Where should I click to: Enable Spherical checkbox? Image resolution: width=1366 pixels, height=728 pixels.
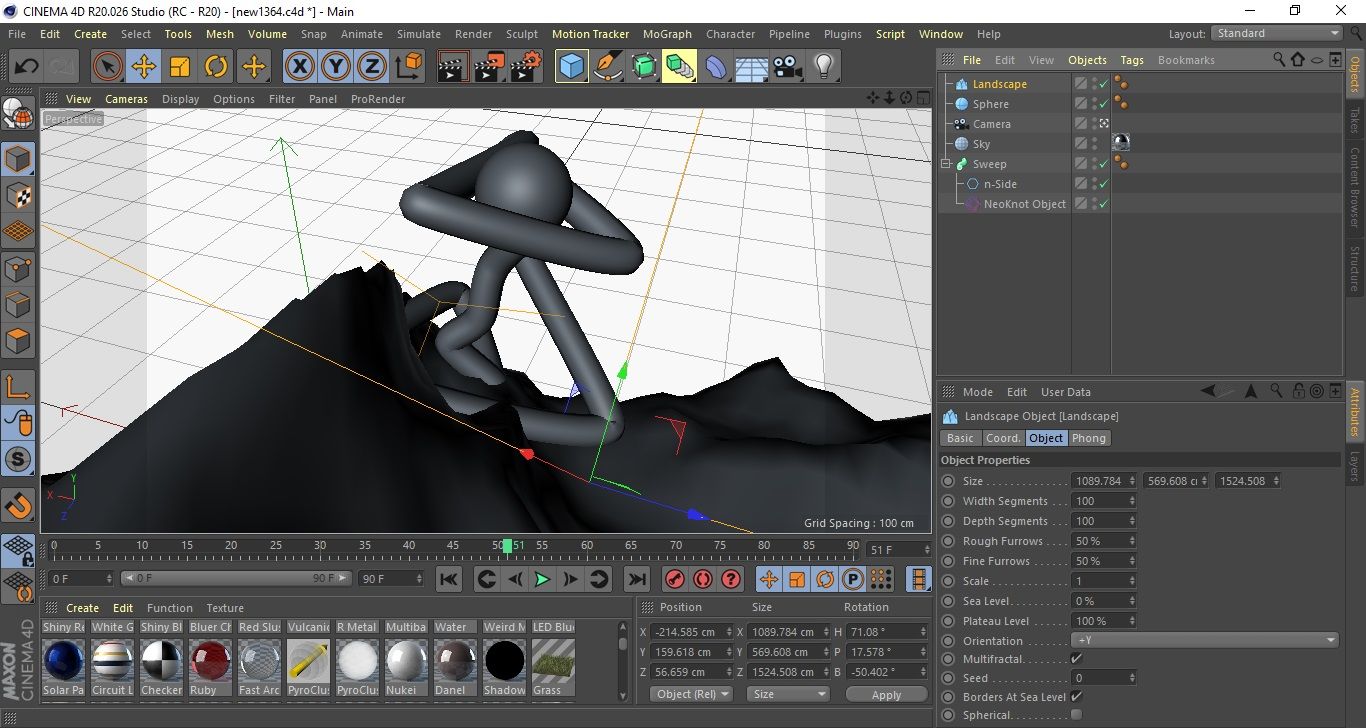pyautogui.click(x=1076, y=715)
